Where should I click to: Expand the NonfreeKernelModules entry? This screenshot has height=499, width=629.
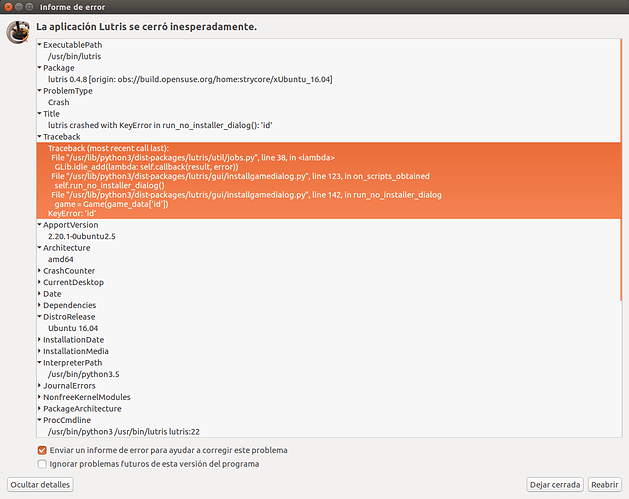(39, 397)
